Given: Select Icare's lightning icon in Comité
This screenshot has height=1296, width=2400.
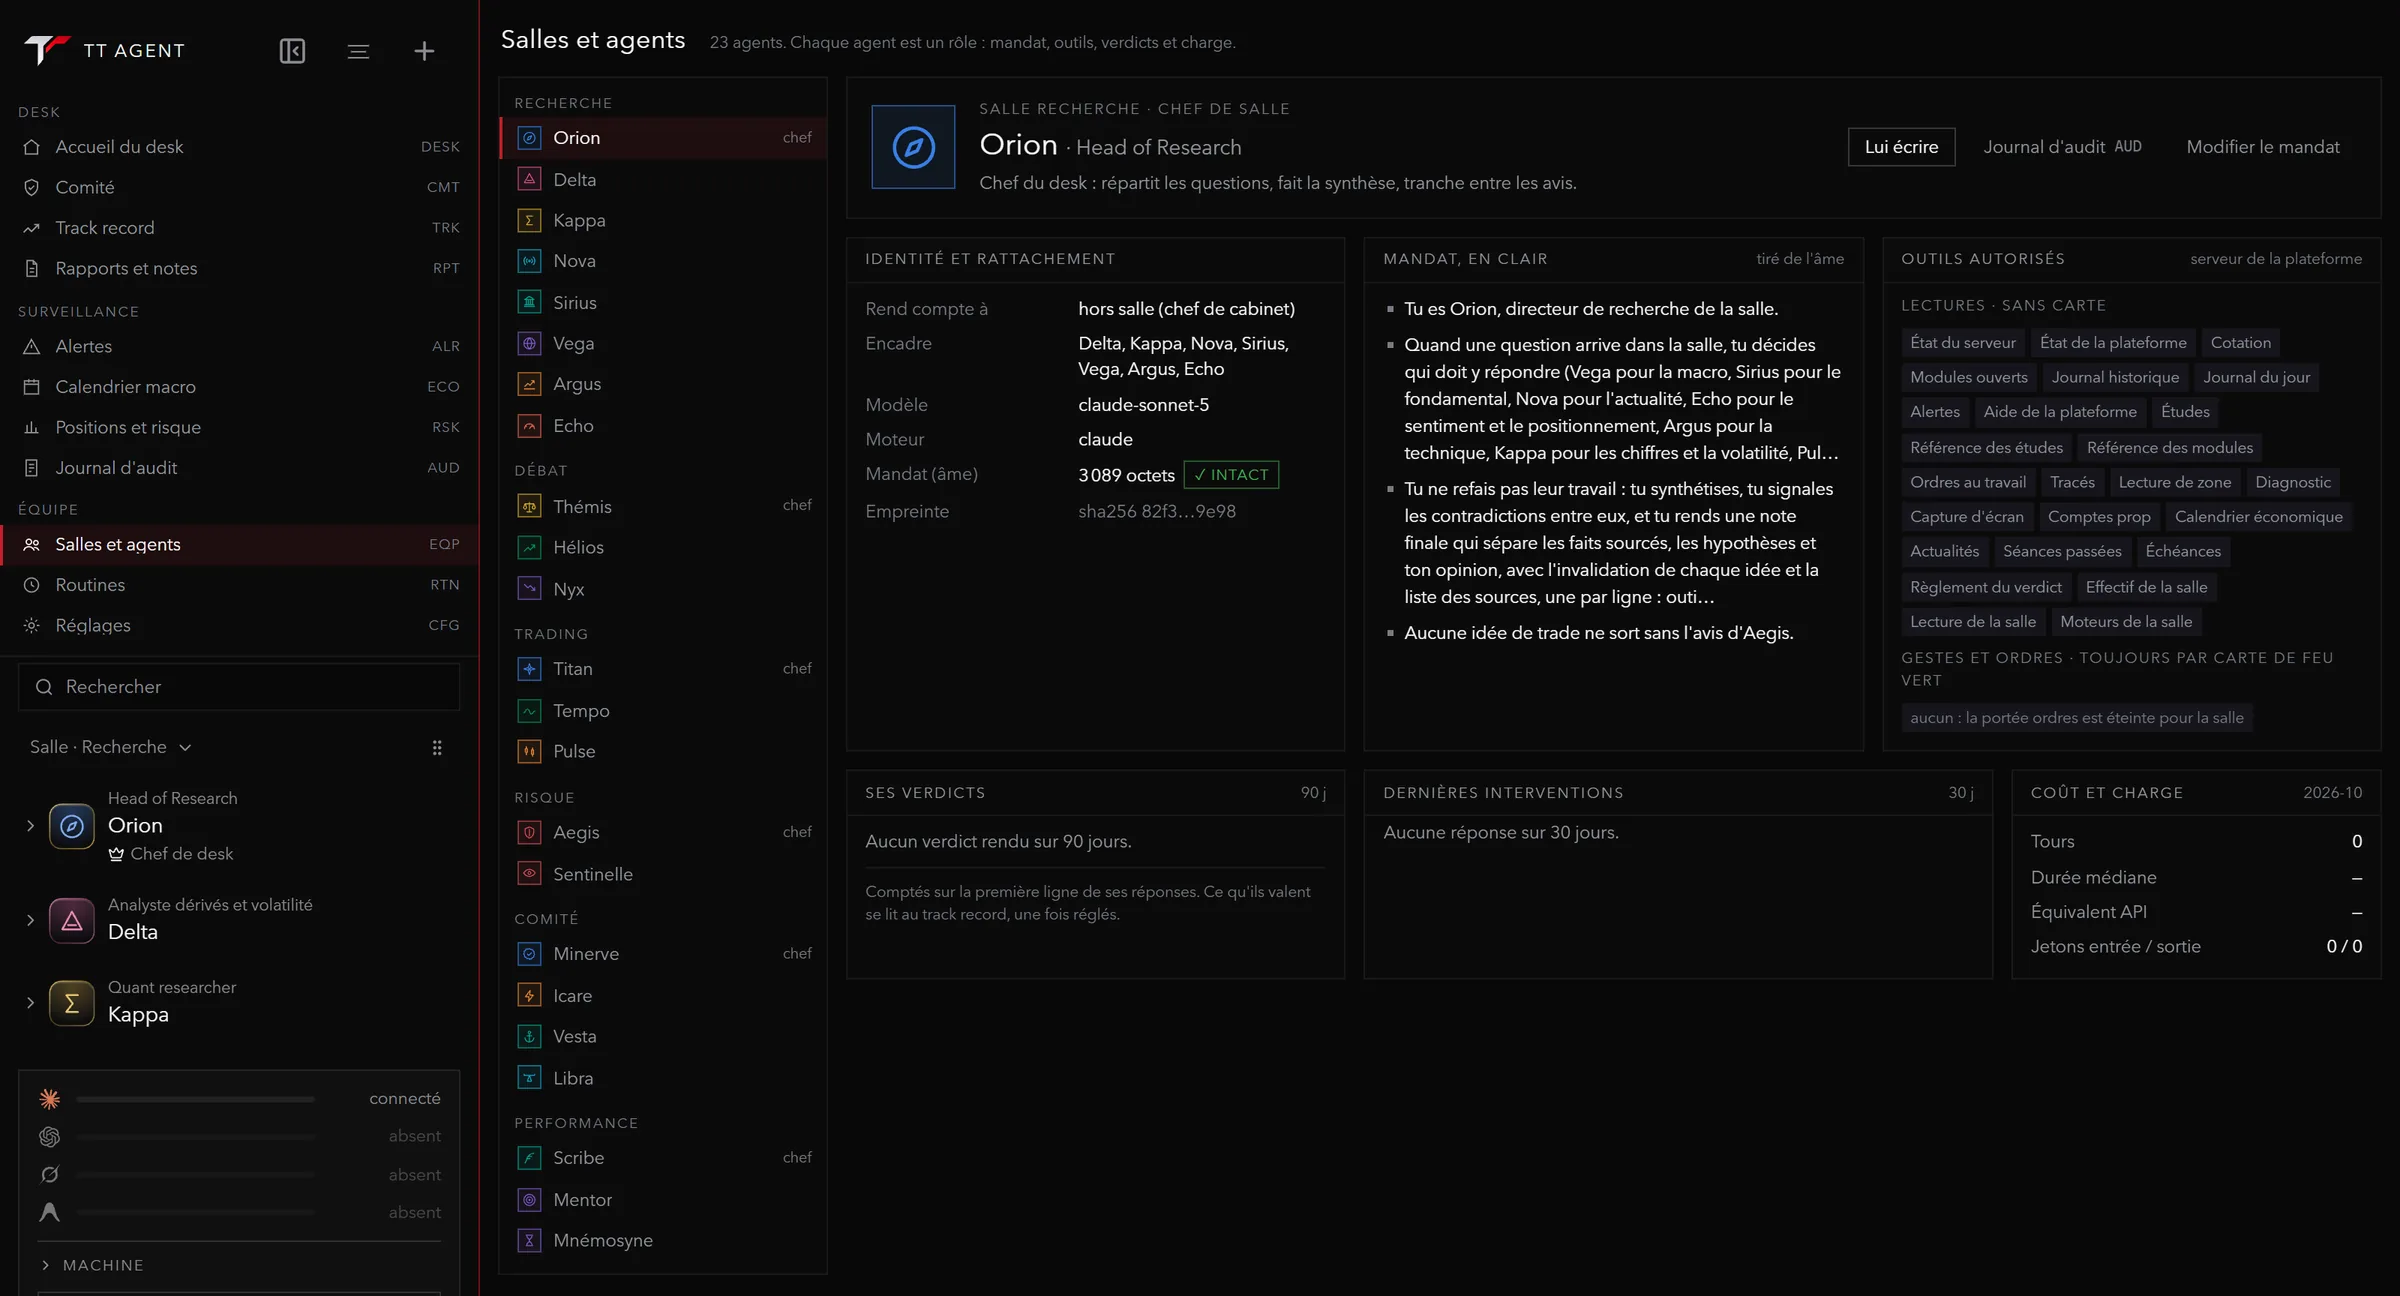Looking at the screenshot, I should 529,996.
